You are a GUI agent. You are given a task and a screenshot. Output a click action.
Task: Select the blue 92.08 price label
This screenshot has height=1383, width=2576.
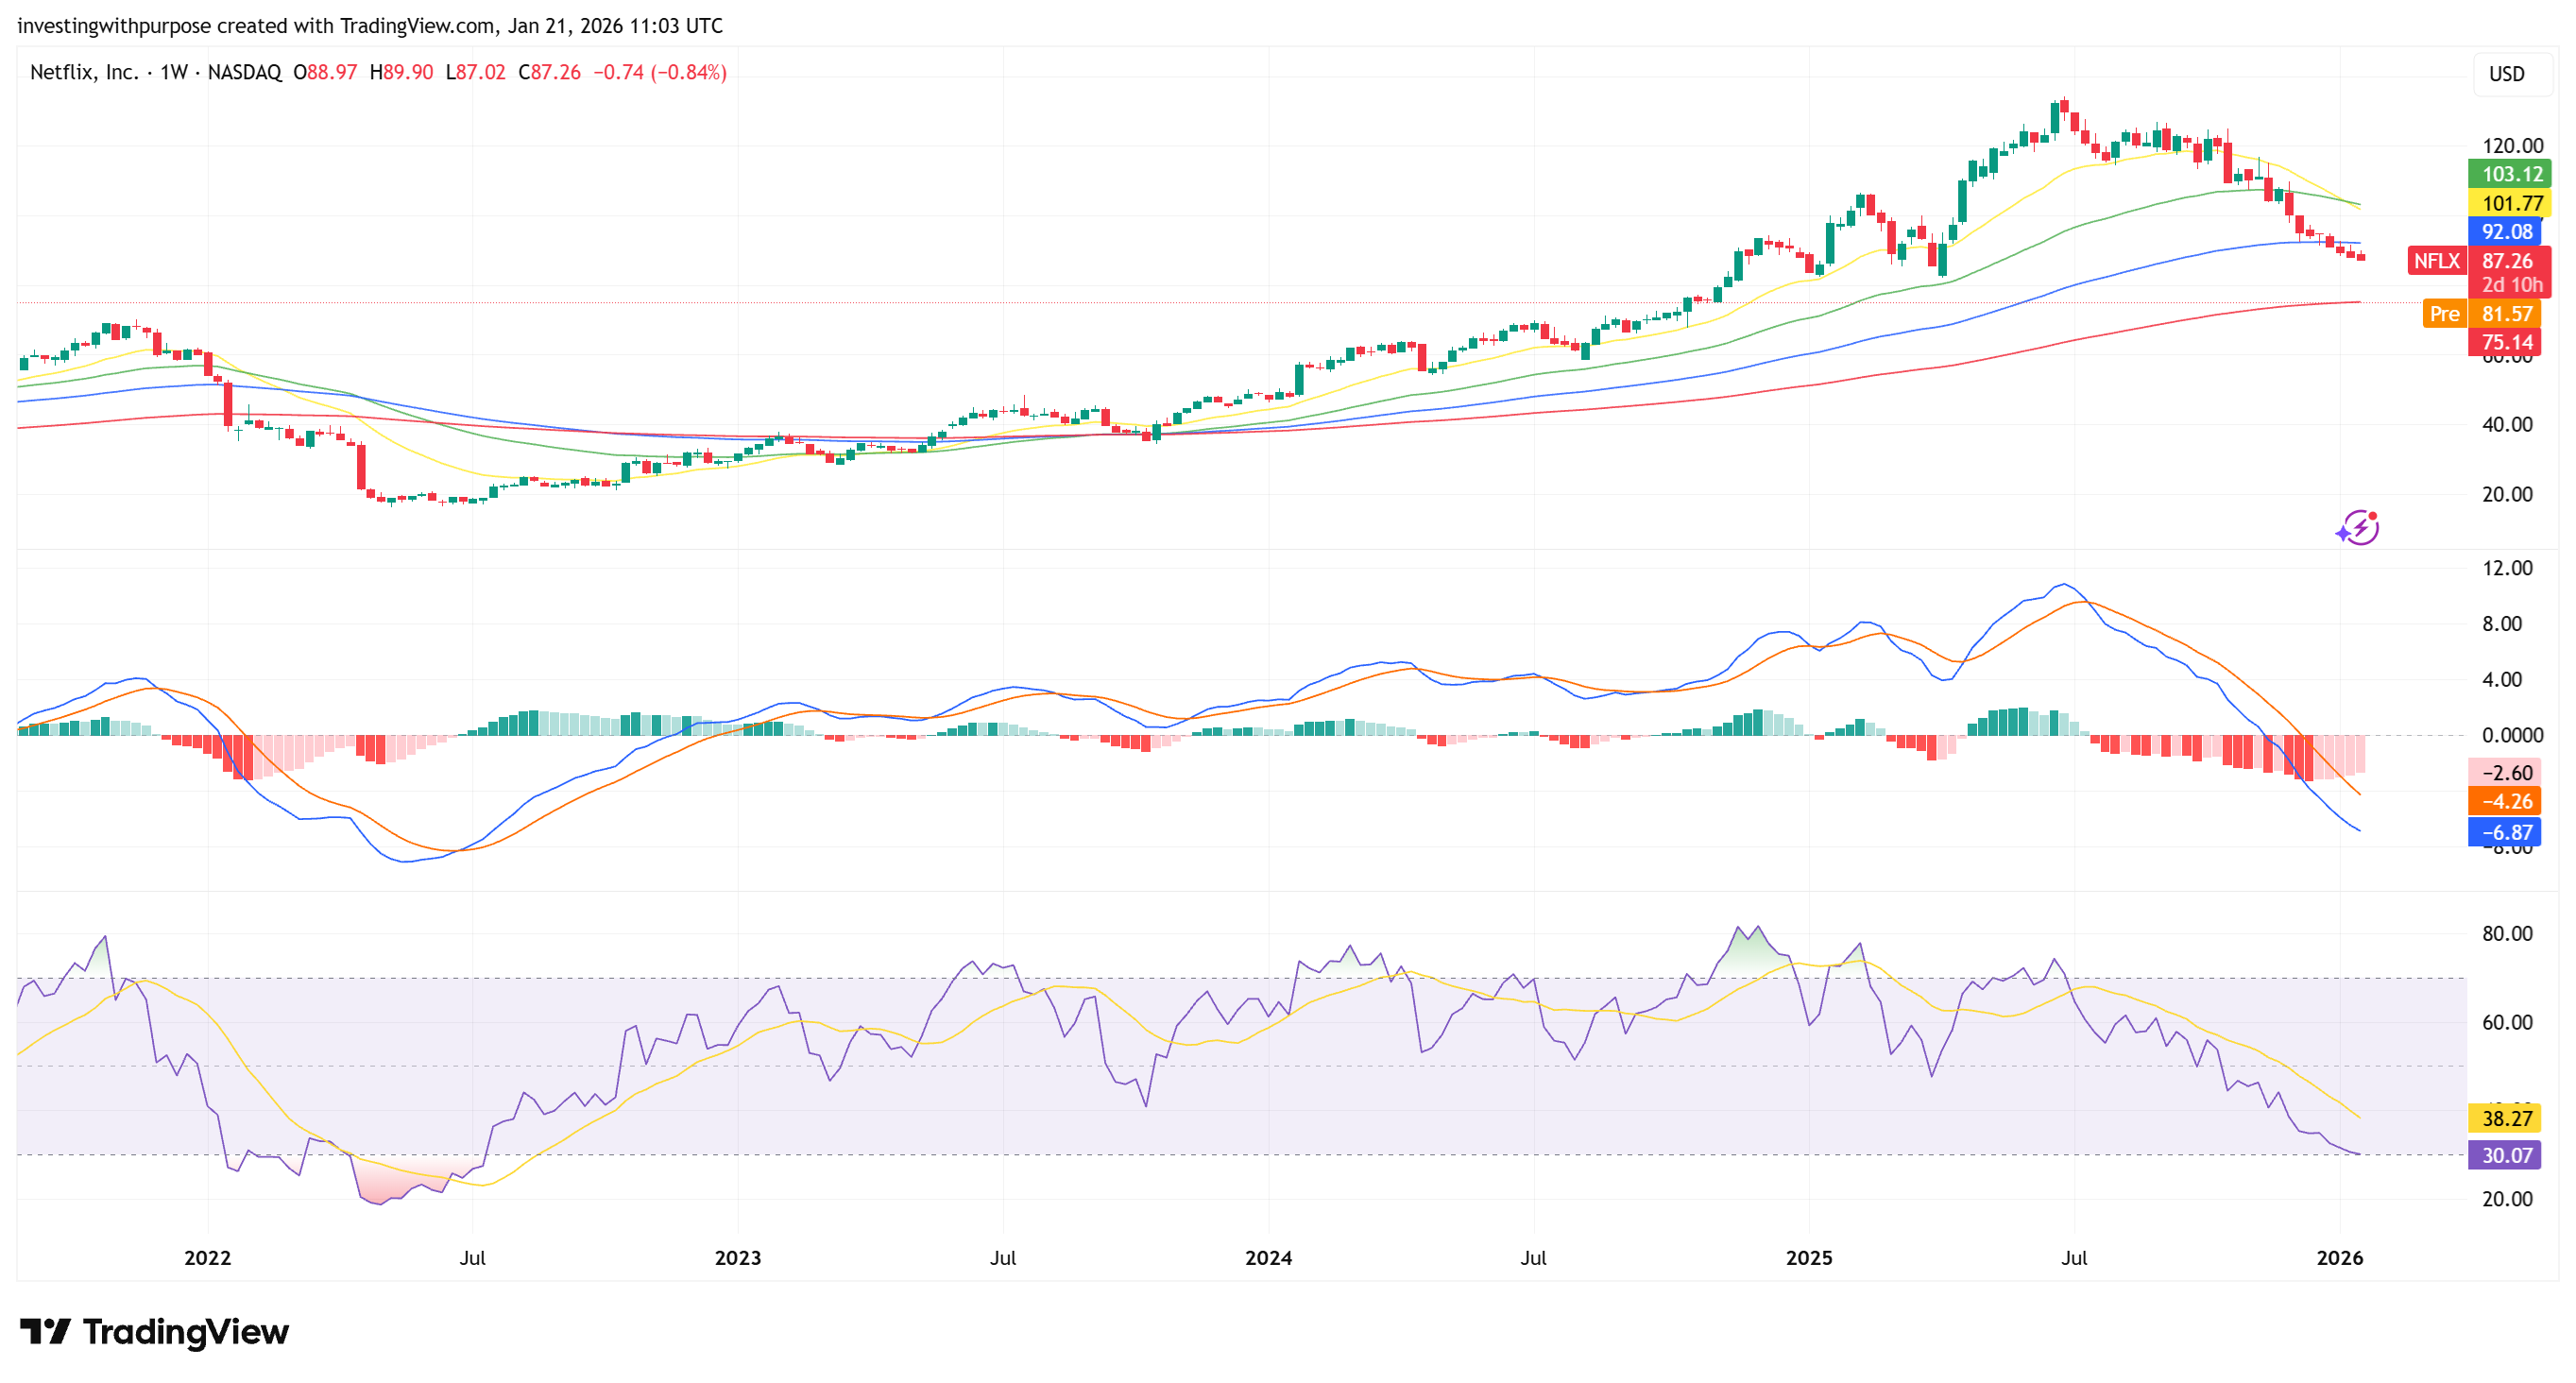2506,232
